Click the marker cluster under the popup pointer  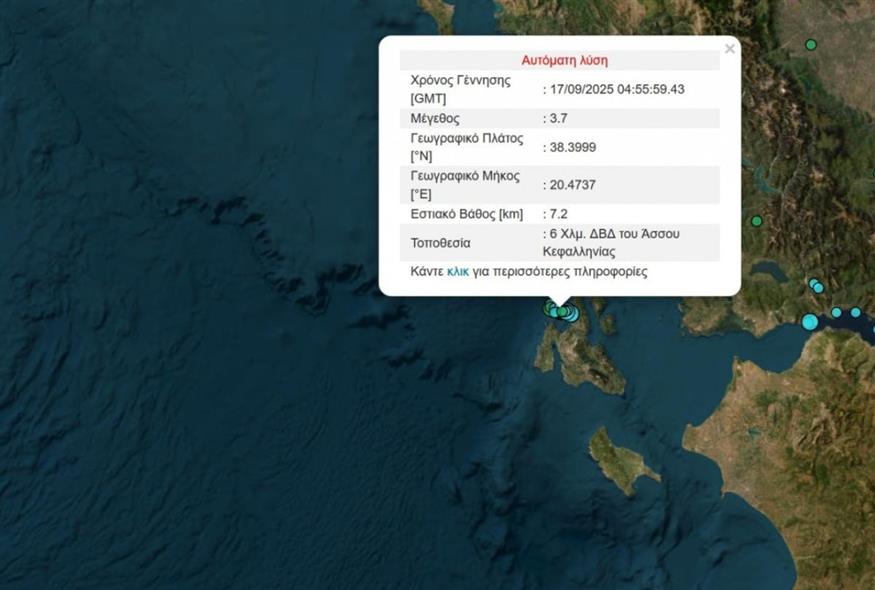coord(562,312)
